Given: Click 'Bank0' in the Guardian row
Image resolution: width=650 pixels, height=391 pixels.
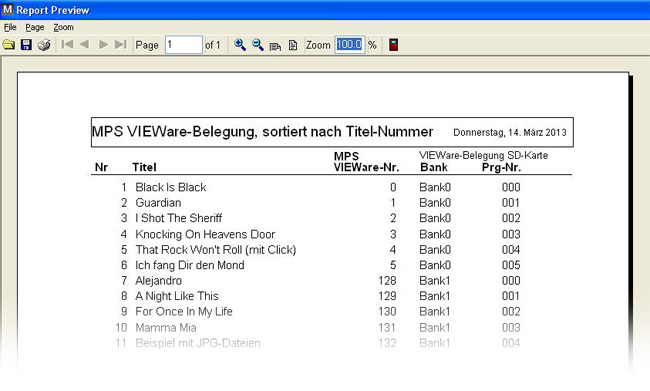Looking at the screenshot, I should [x=435, y=203].
